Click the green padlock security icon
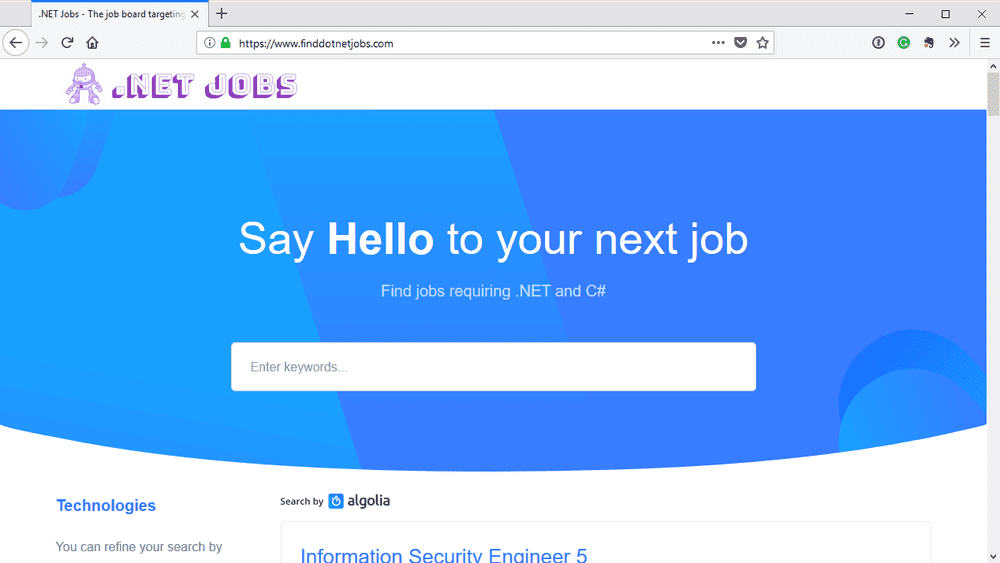The height and width of the screenshot is (563, 1000). [x=225, y=43]
